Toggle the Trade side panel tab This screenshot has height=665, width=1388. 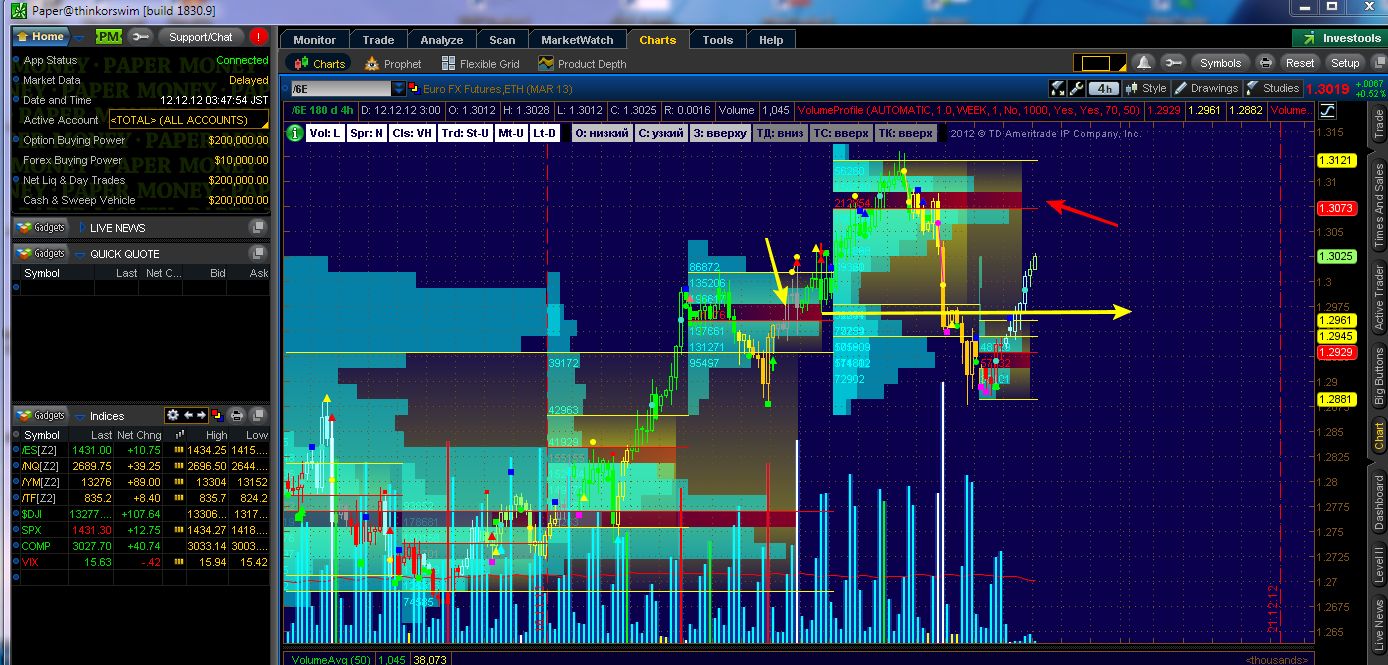1378,123
